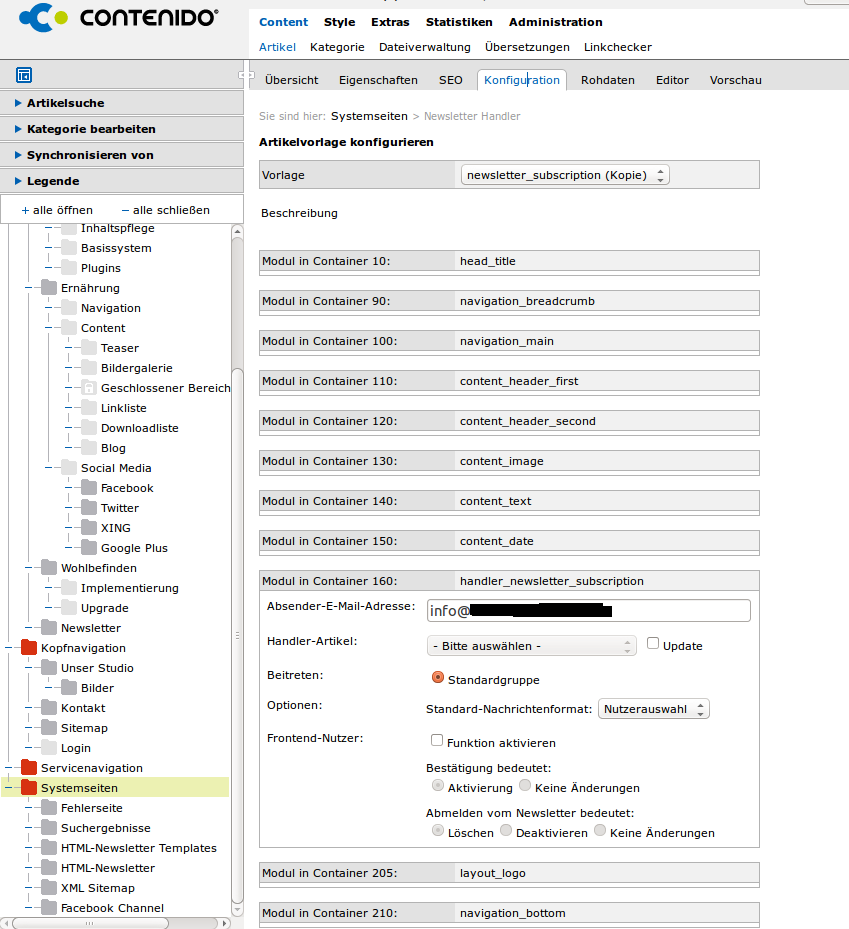Viewport: 849px width, 929px height.
Task: Click the Contenido logo
Action: [118, 17]
